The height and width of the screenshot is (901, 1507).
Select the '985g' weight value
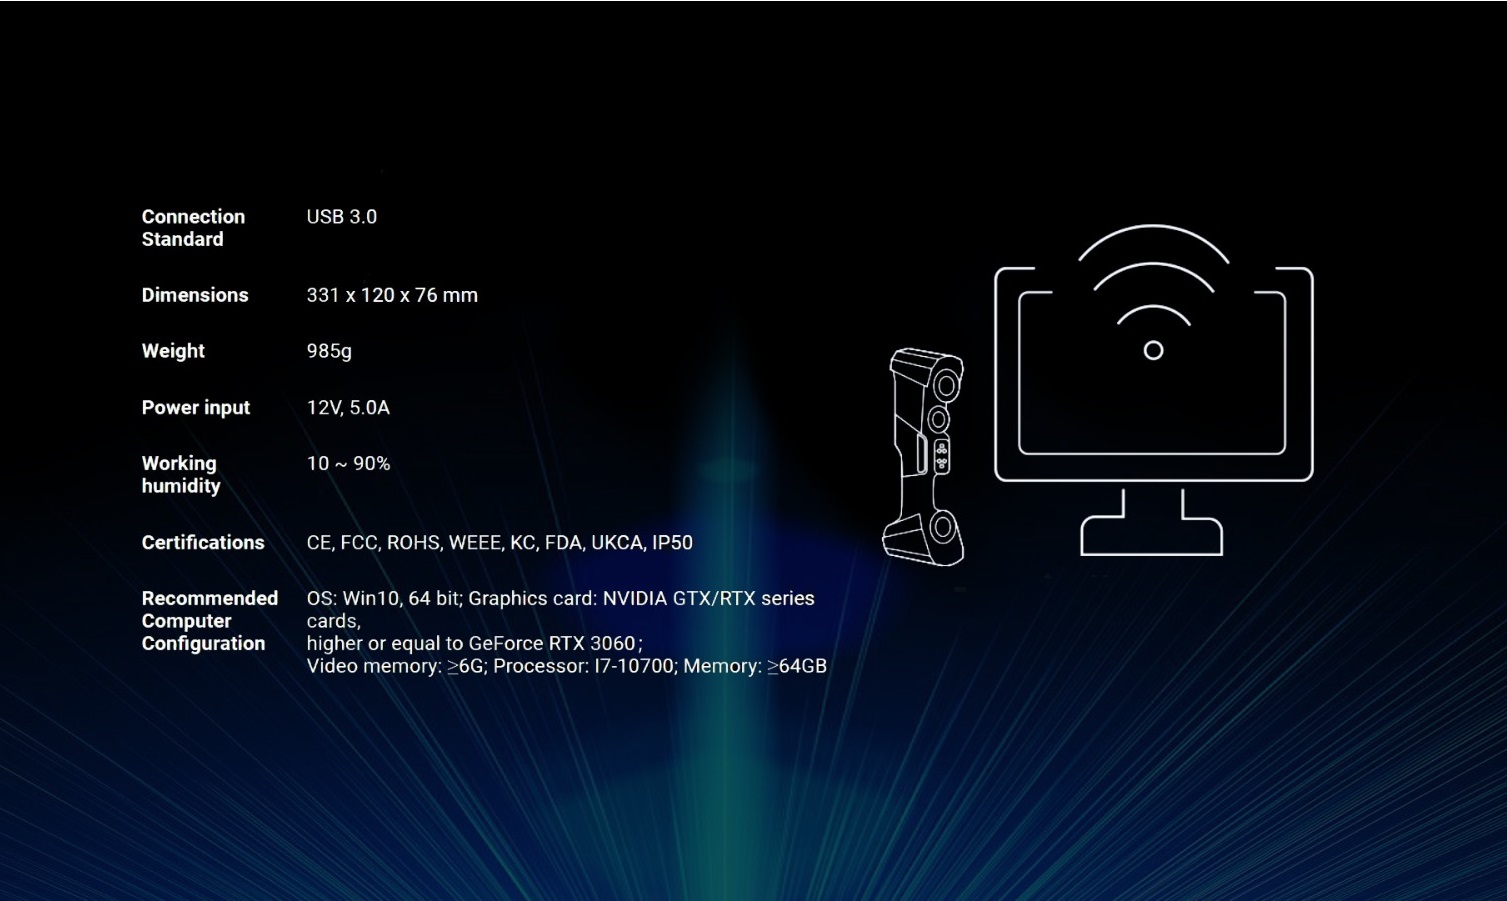coord(329,351)
